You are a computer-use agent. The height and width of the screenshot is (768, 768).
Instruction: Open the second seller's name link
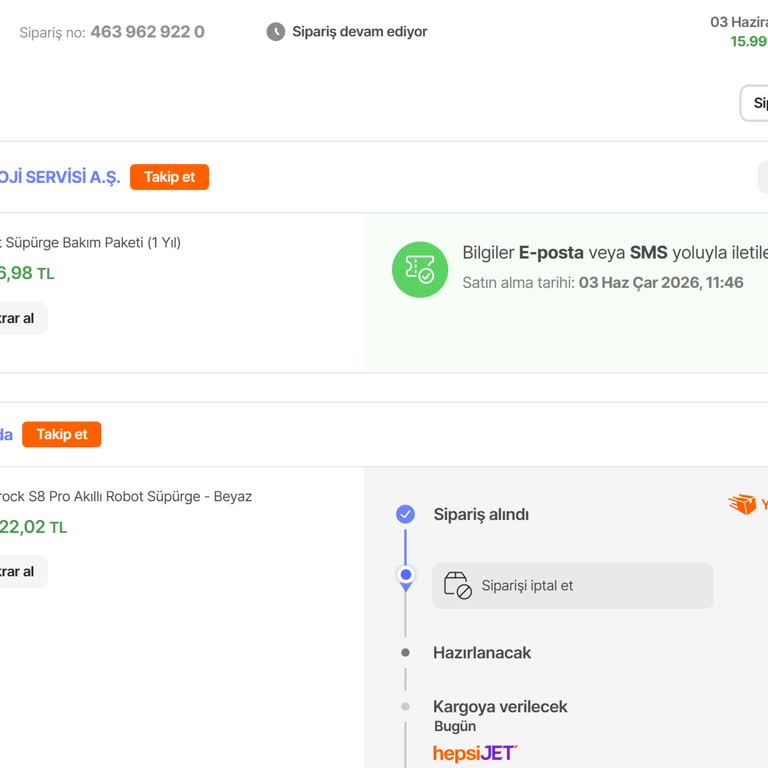pyautogui.click(x=6, y=434)
